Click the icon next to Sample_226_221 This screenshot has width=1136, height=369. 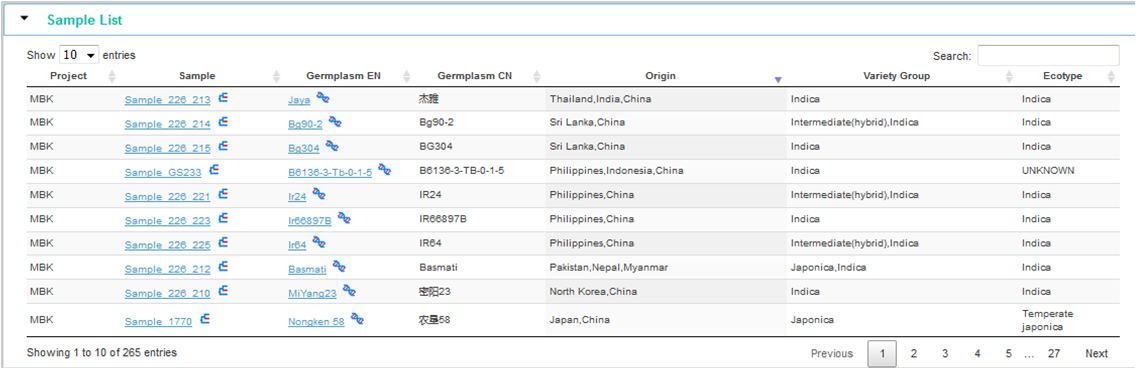tap(224, 194)
